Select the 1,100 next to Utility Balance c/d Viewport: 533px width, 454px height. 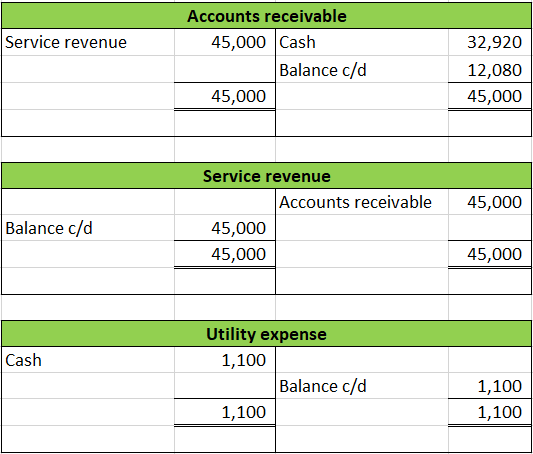click(x=500, y=386)
